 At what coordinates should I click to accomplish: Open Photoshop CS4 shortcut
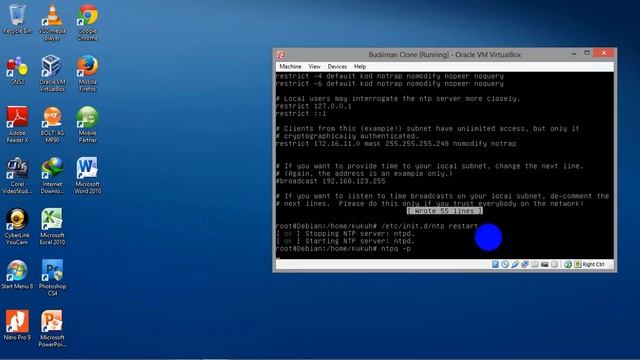52,278
